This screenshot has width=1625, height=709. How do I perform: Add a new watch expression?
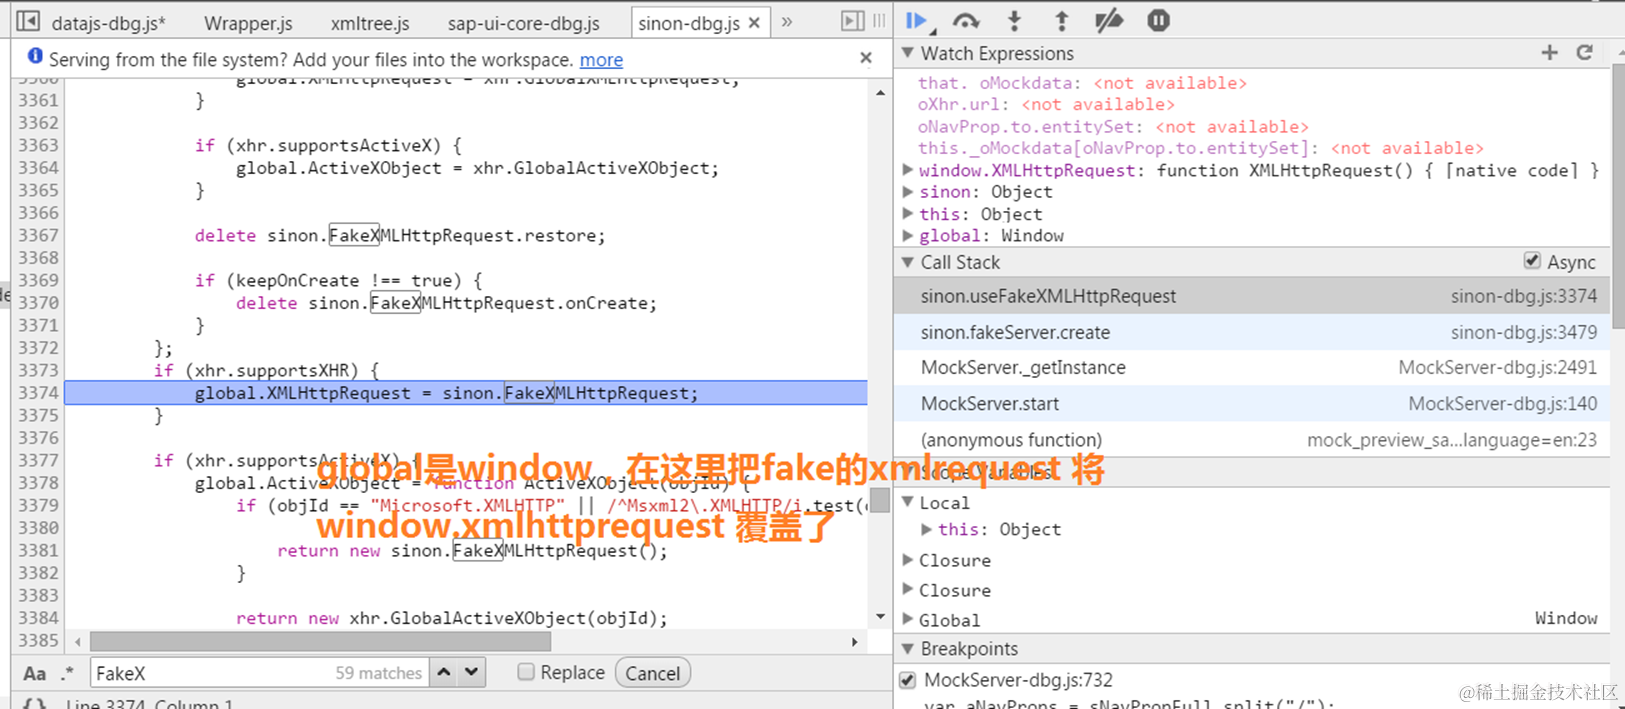click(x=1549, y=53)
